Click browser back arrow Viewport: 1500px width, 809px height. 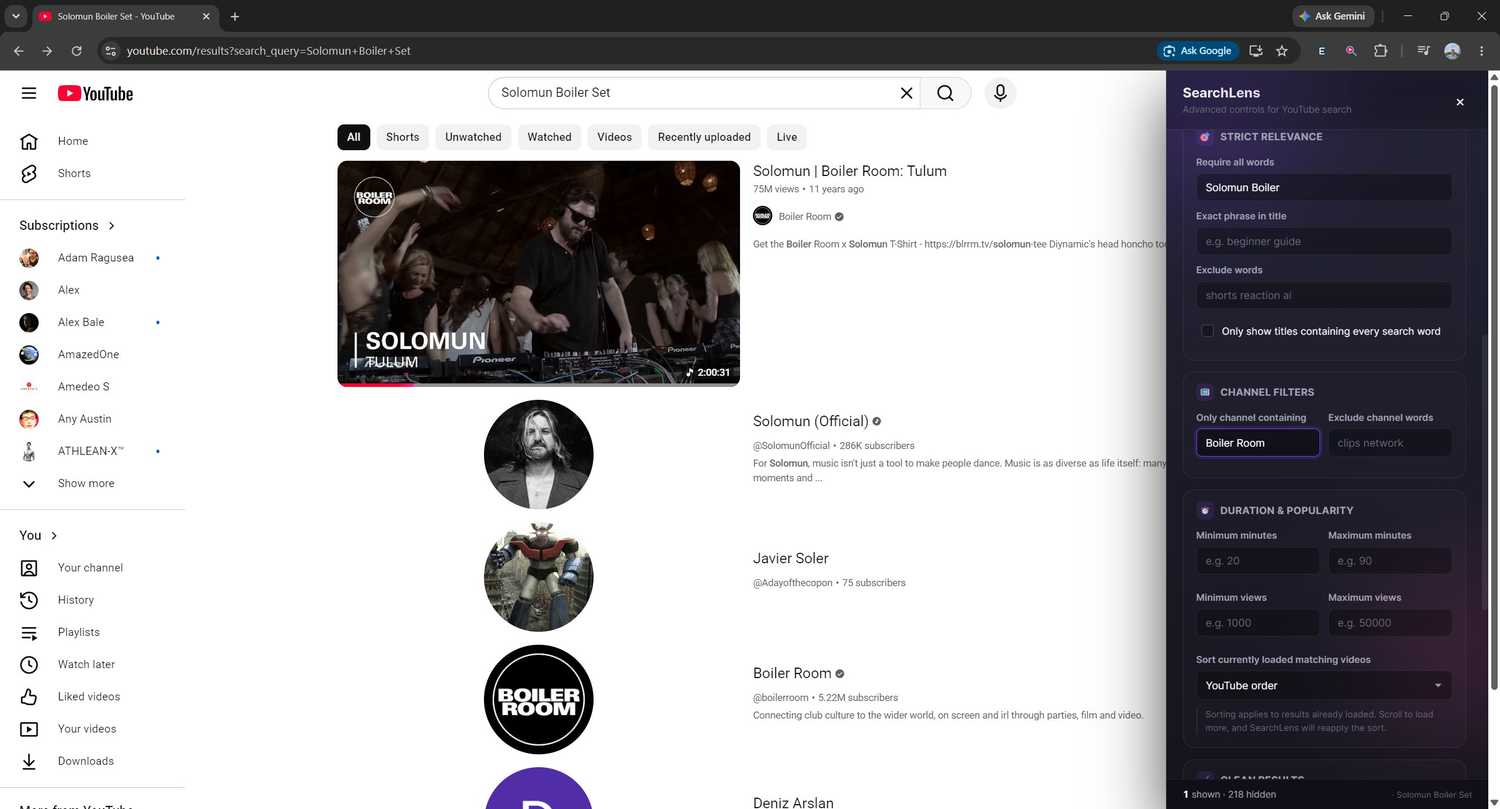(18, 50)
